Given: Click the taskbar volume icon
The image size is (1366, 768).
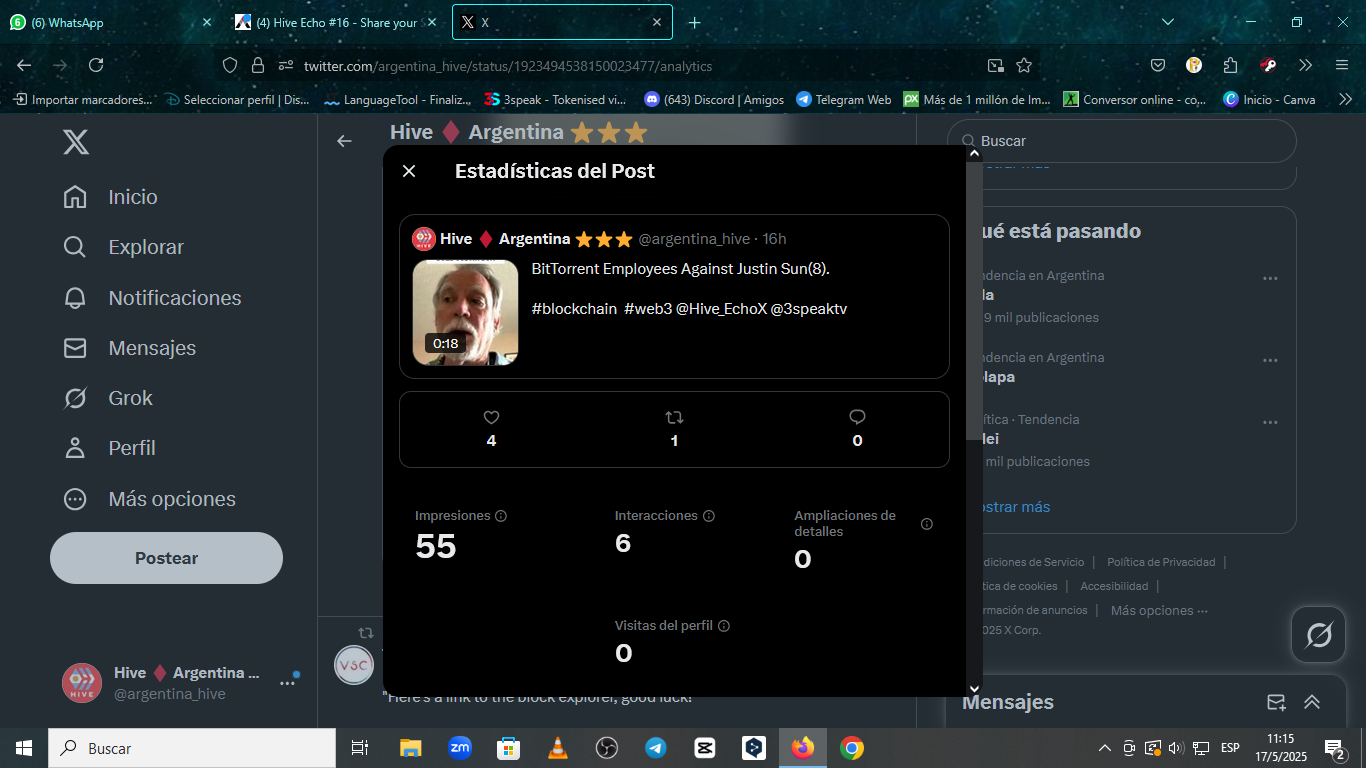Looking at the screenshot, I should 1176,748.
